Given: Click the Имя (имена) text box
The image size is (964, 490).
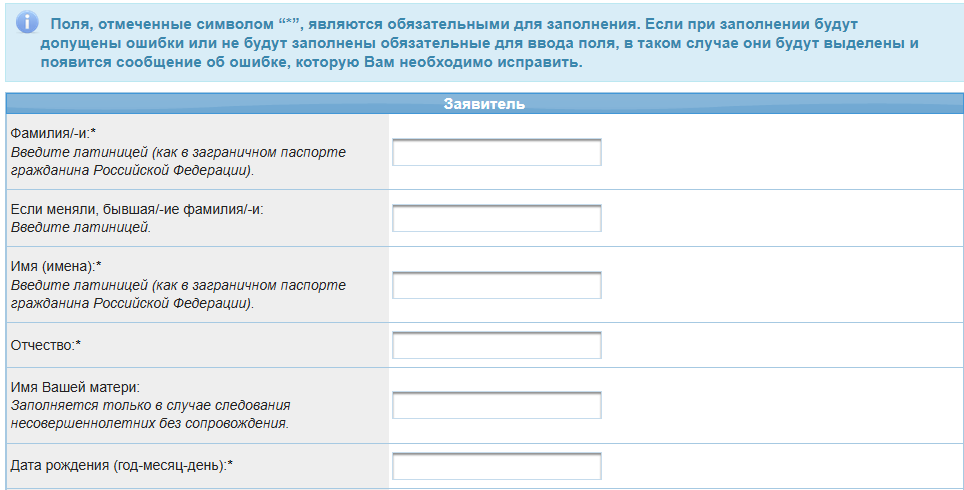Looking at the screenshot, I should 496,285.
